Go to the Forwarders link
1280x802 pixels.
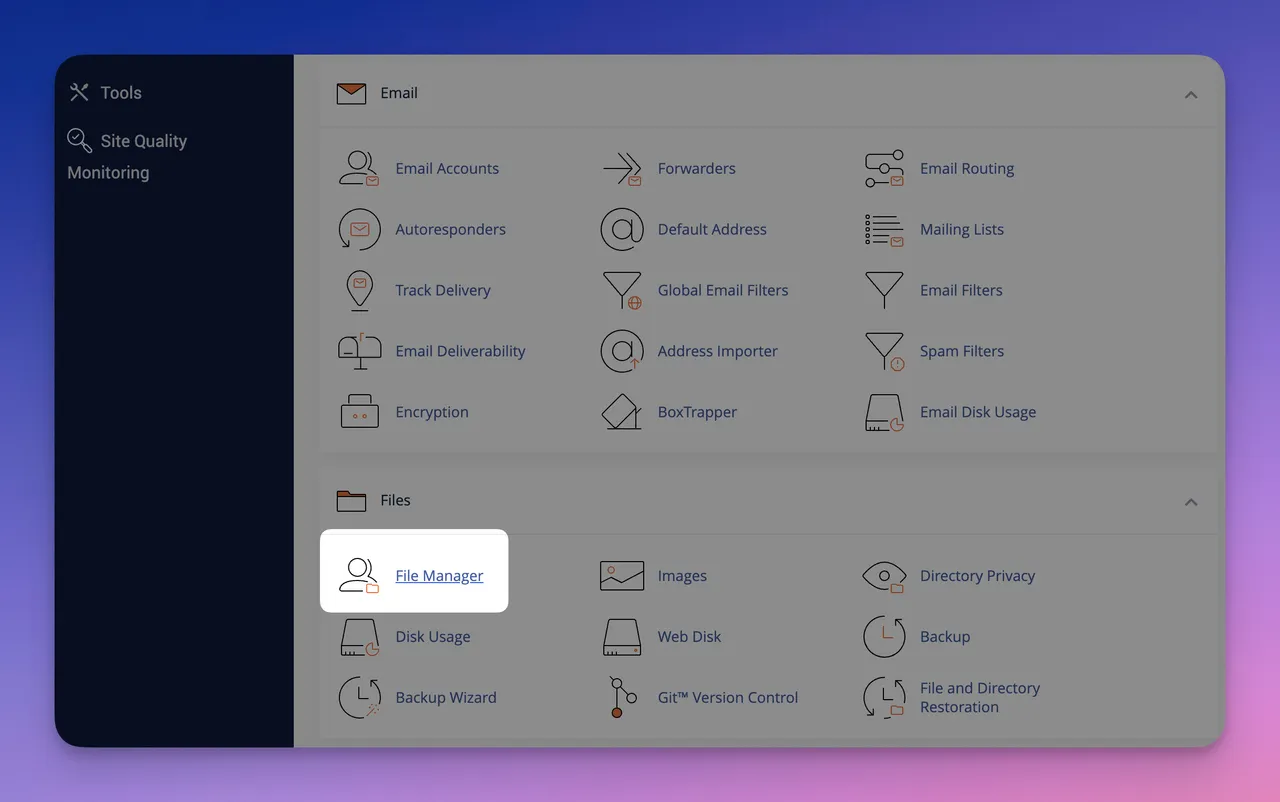coord(696,169)
